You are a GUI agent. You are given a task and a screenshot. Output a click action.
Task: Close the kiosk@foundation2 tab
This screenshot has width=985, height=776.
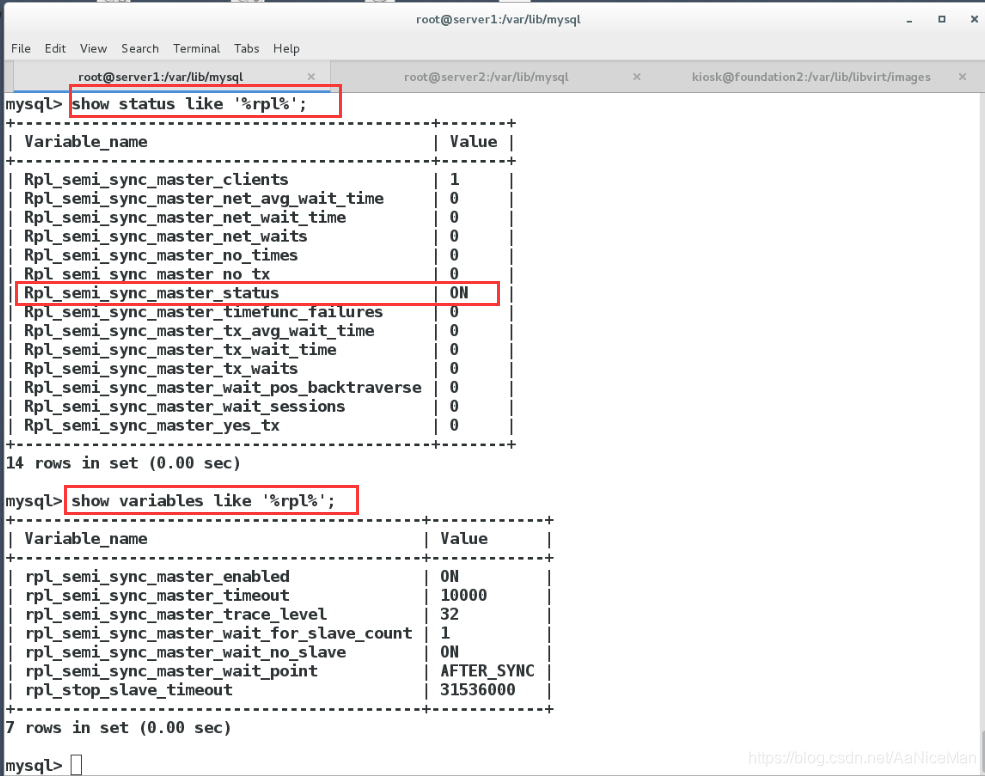tap(962, 77)
